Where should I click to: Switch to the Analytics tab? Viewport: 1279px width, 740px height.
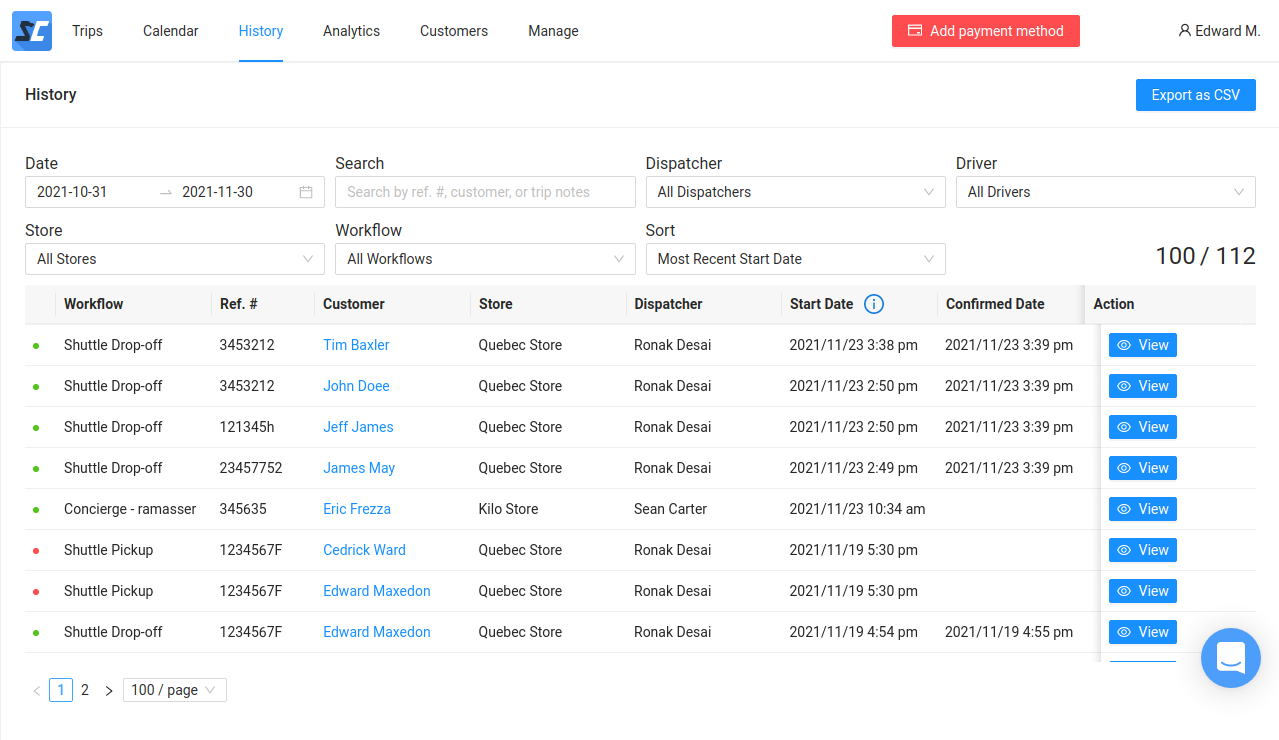(351, 31)
